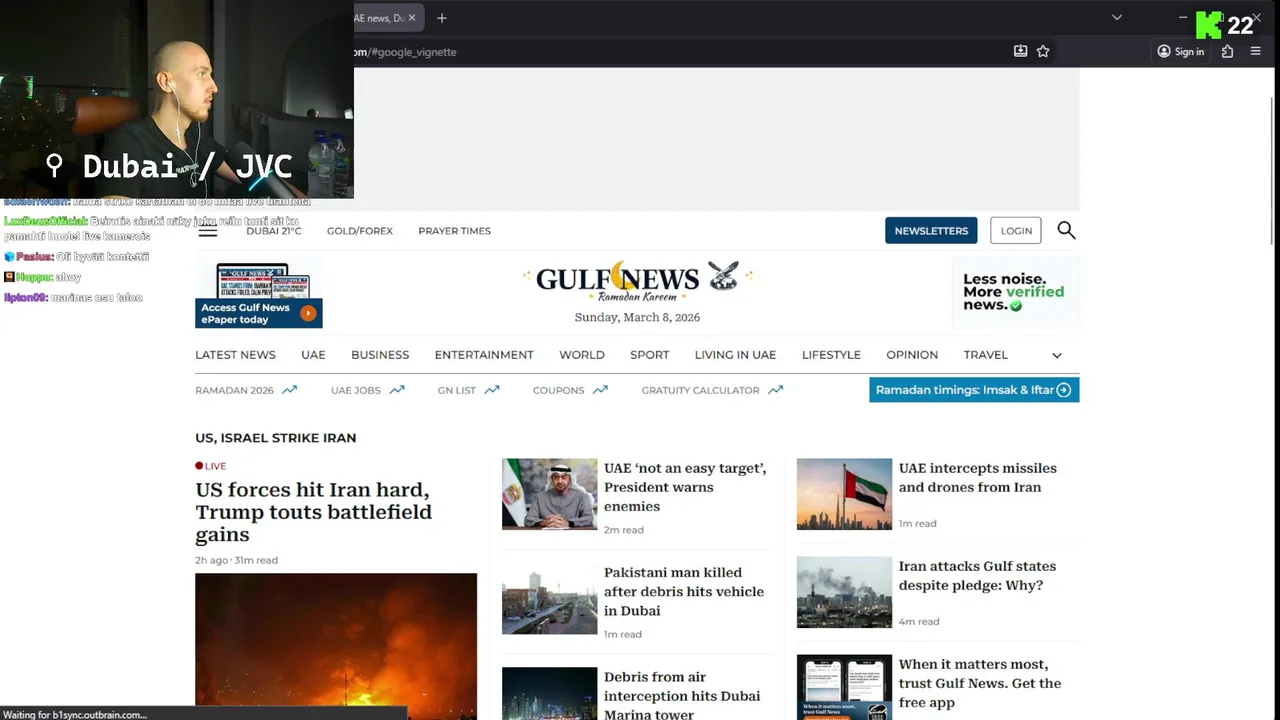The width and height of the screenshot is (1280, 720).
Task: Click the Pakistani man article thumbnail
Action: coord(549,599)
